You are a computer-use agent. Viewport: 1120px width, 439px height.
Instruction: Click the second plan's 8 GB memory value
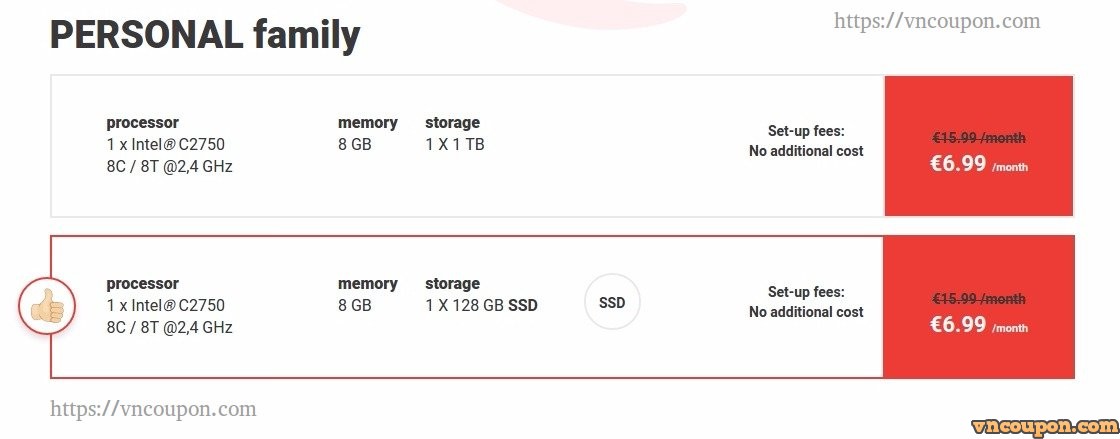(x=355, y=306)
